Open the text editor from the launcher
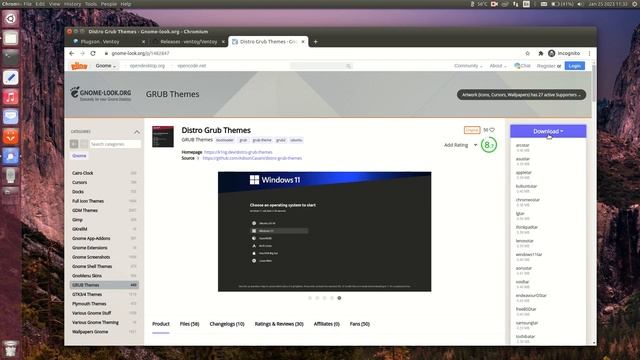The height and width of the screenshot is (360, 640). (11, 78)
